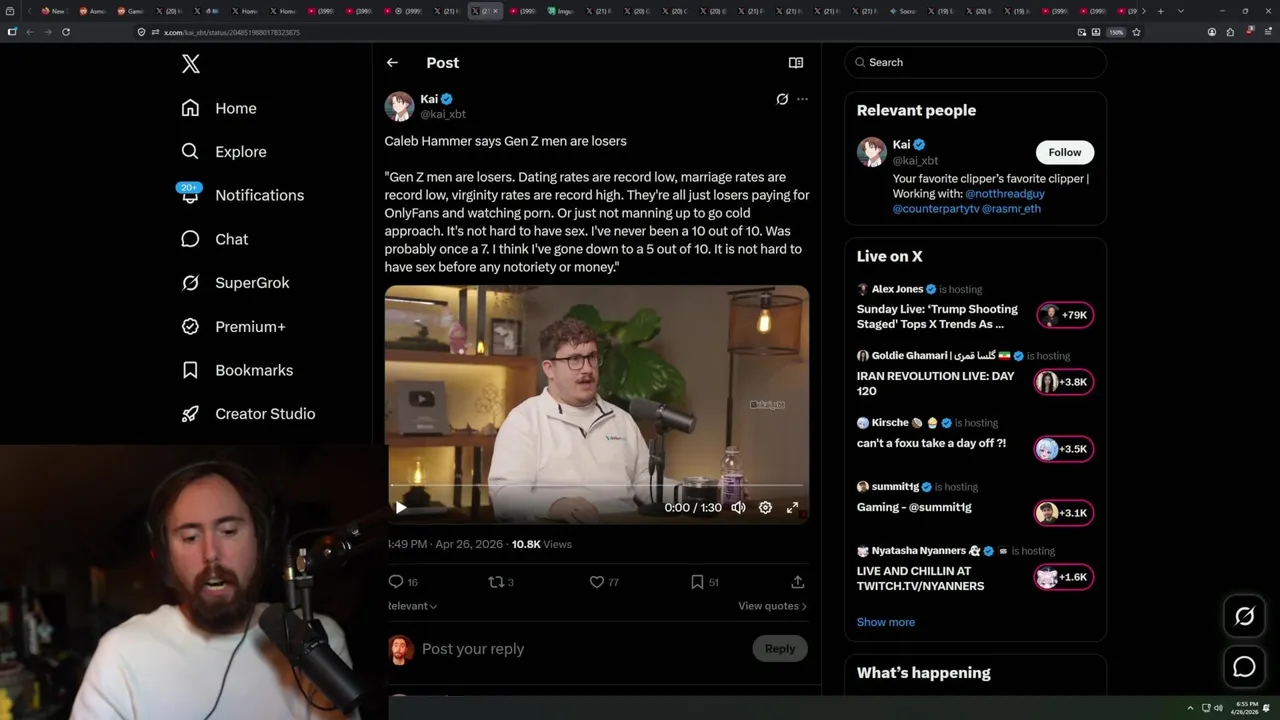The image size is (1280, 720).
Task: Click the 10.8K Views count
Action: point(542,544)
